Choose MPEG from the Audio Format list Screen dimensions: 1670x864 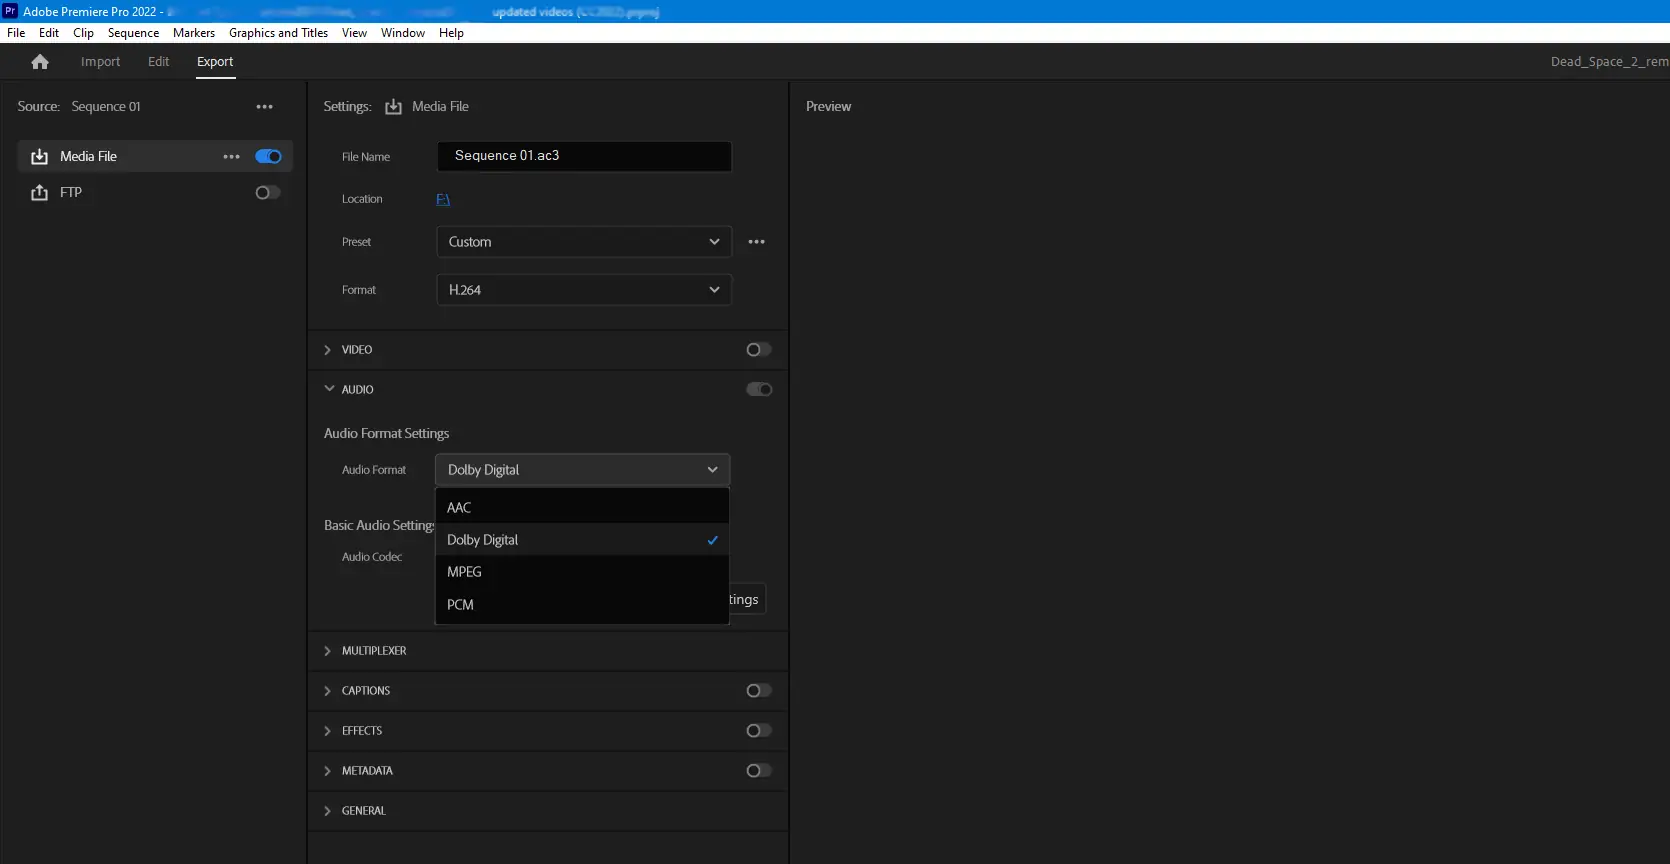pos(582,572)
